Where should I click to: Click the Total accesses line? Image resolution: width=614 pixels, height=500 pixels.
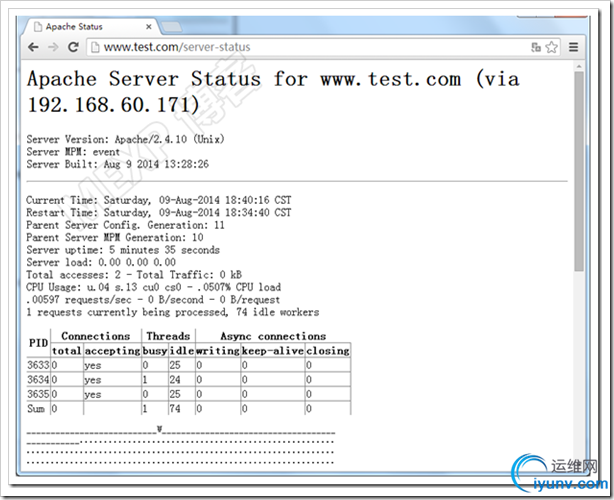134,275
